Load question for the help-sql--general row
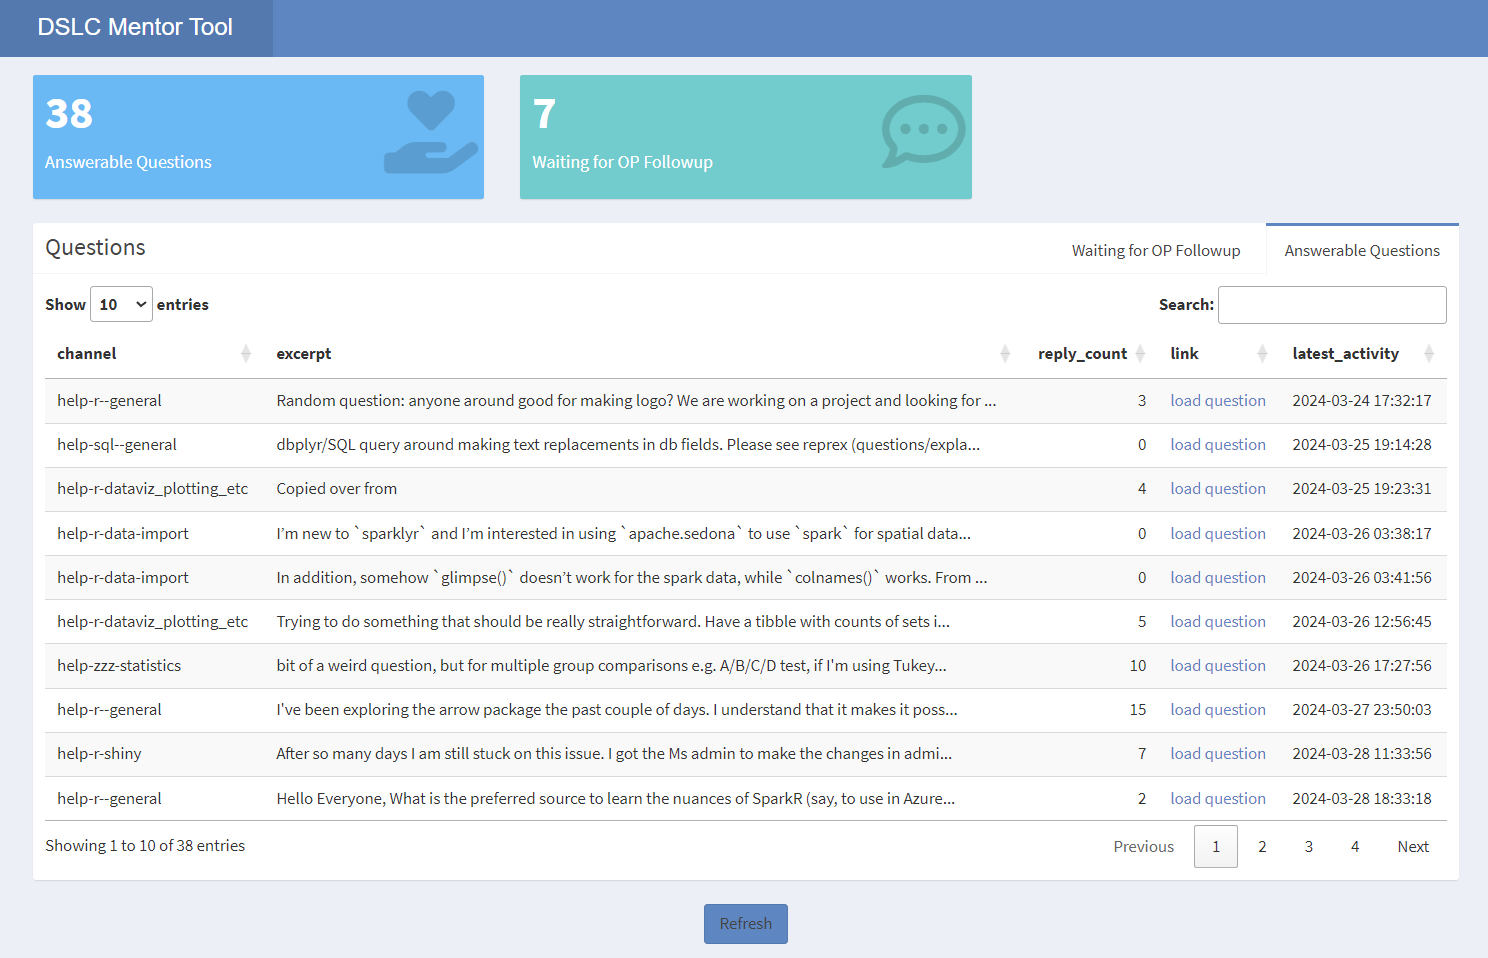1488x958 pixels. [x=1217, y=445]
